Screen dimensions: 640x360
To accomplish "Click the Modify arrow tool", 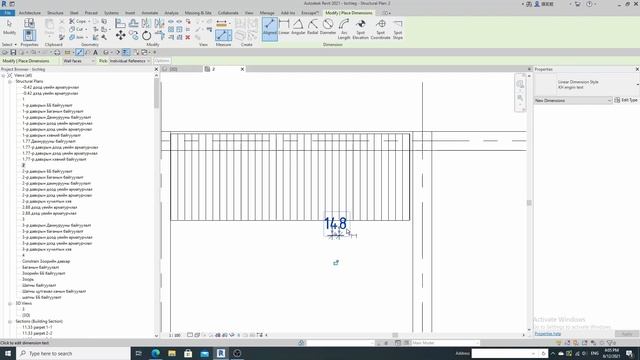I will (x=9, y=27).
